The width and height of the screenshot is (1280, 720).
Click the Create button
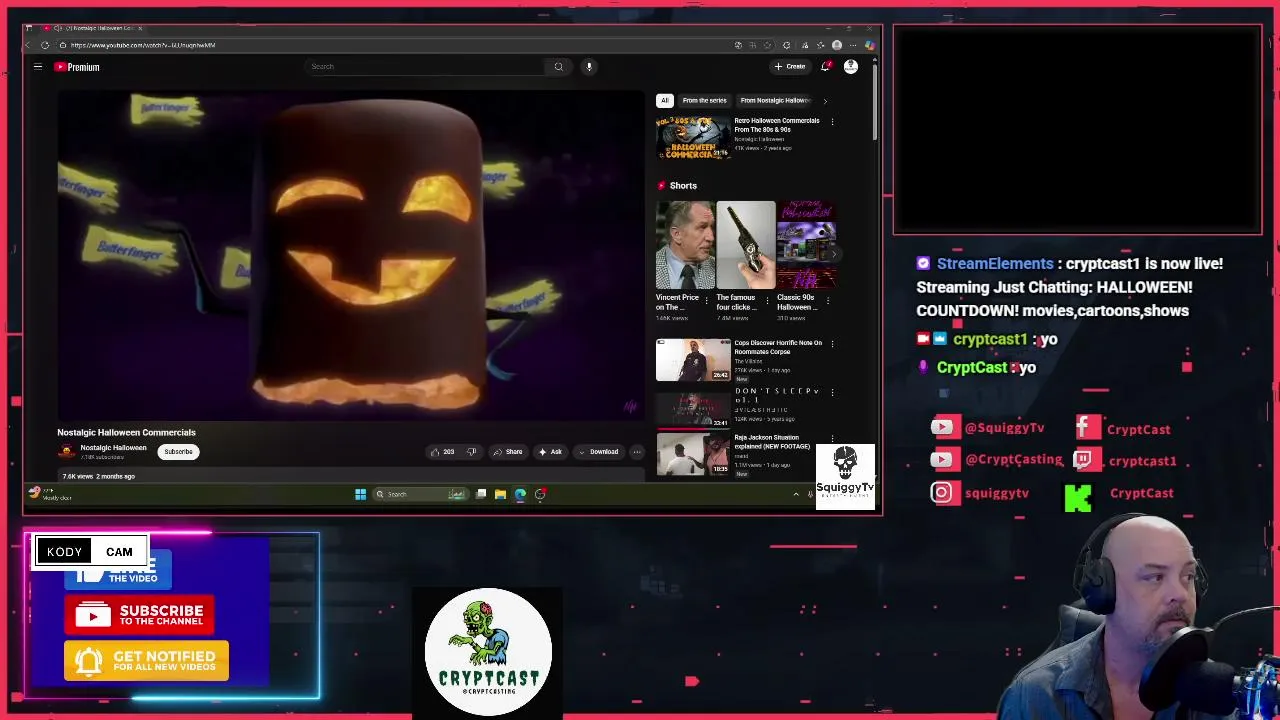[x=790, y=67]
